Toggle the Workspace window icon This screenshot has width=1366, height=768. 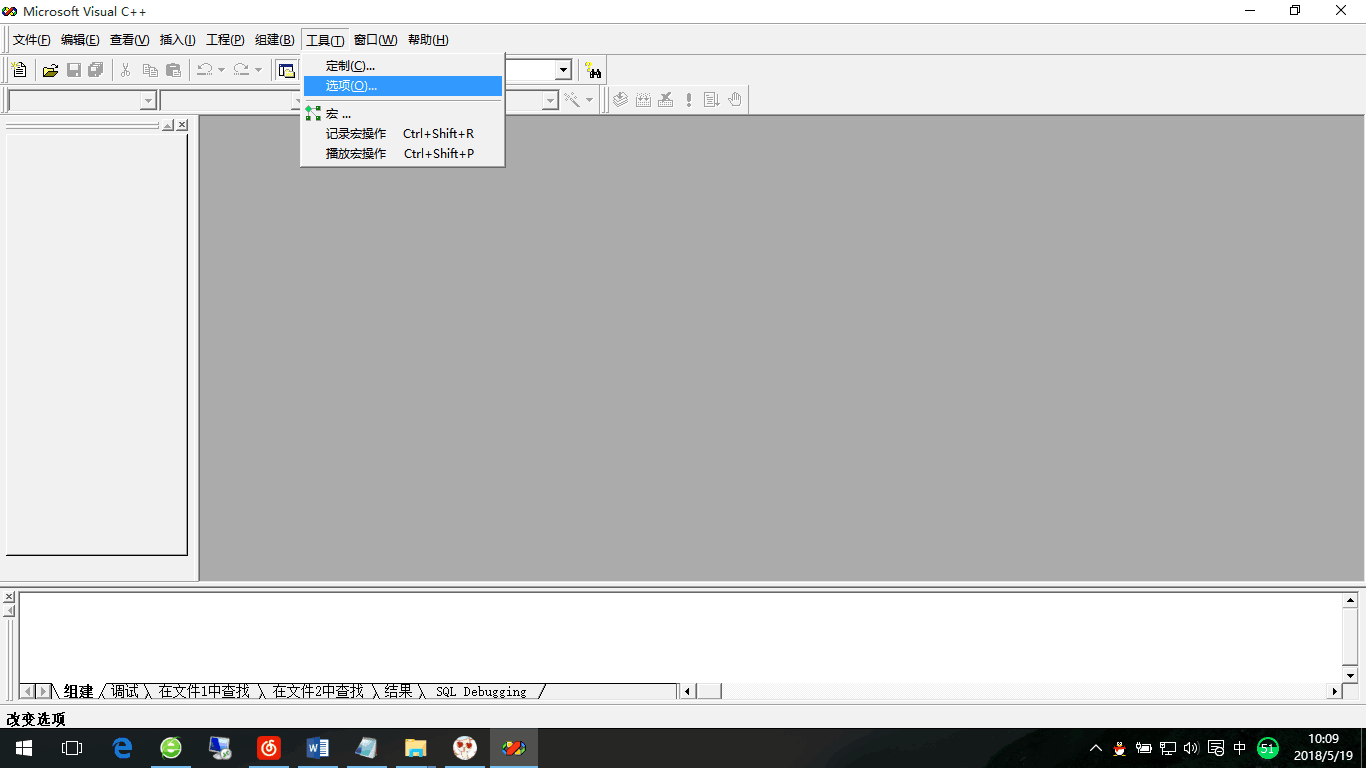(x=287, y=70)
